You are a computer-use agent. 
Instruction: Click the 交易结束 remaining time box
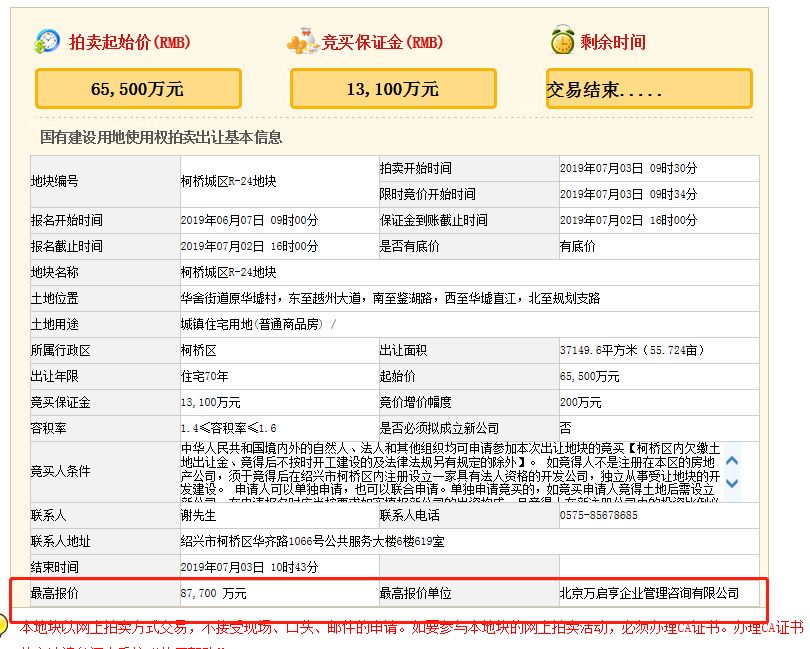649,89
